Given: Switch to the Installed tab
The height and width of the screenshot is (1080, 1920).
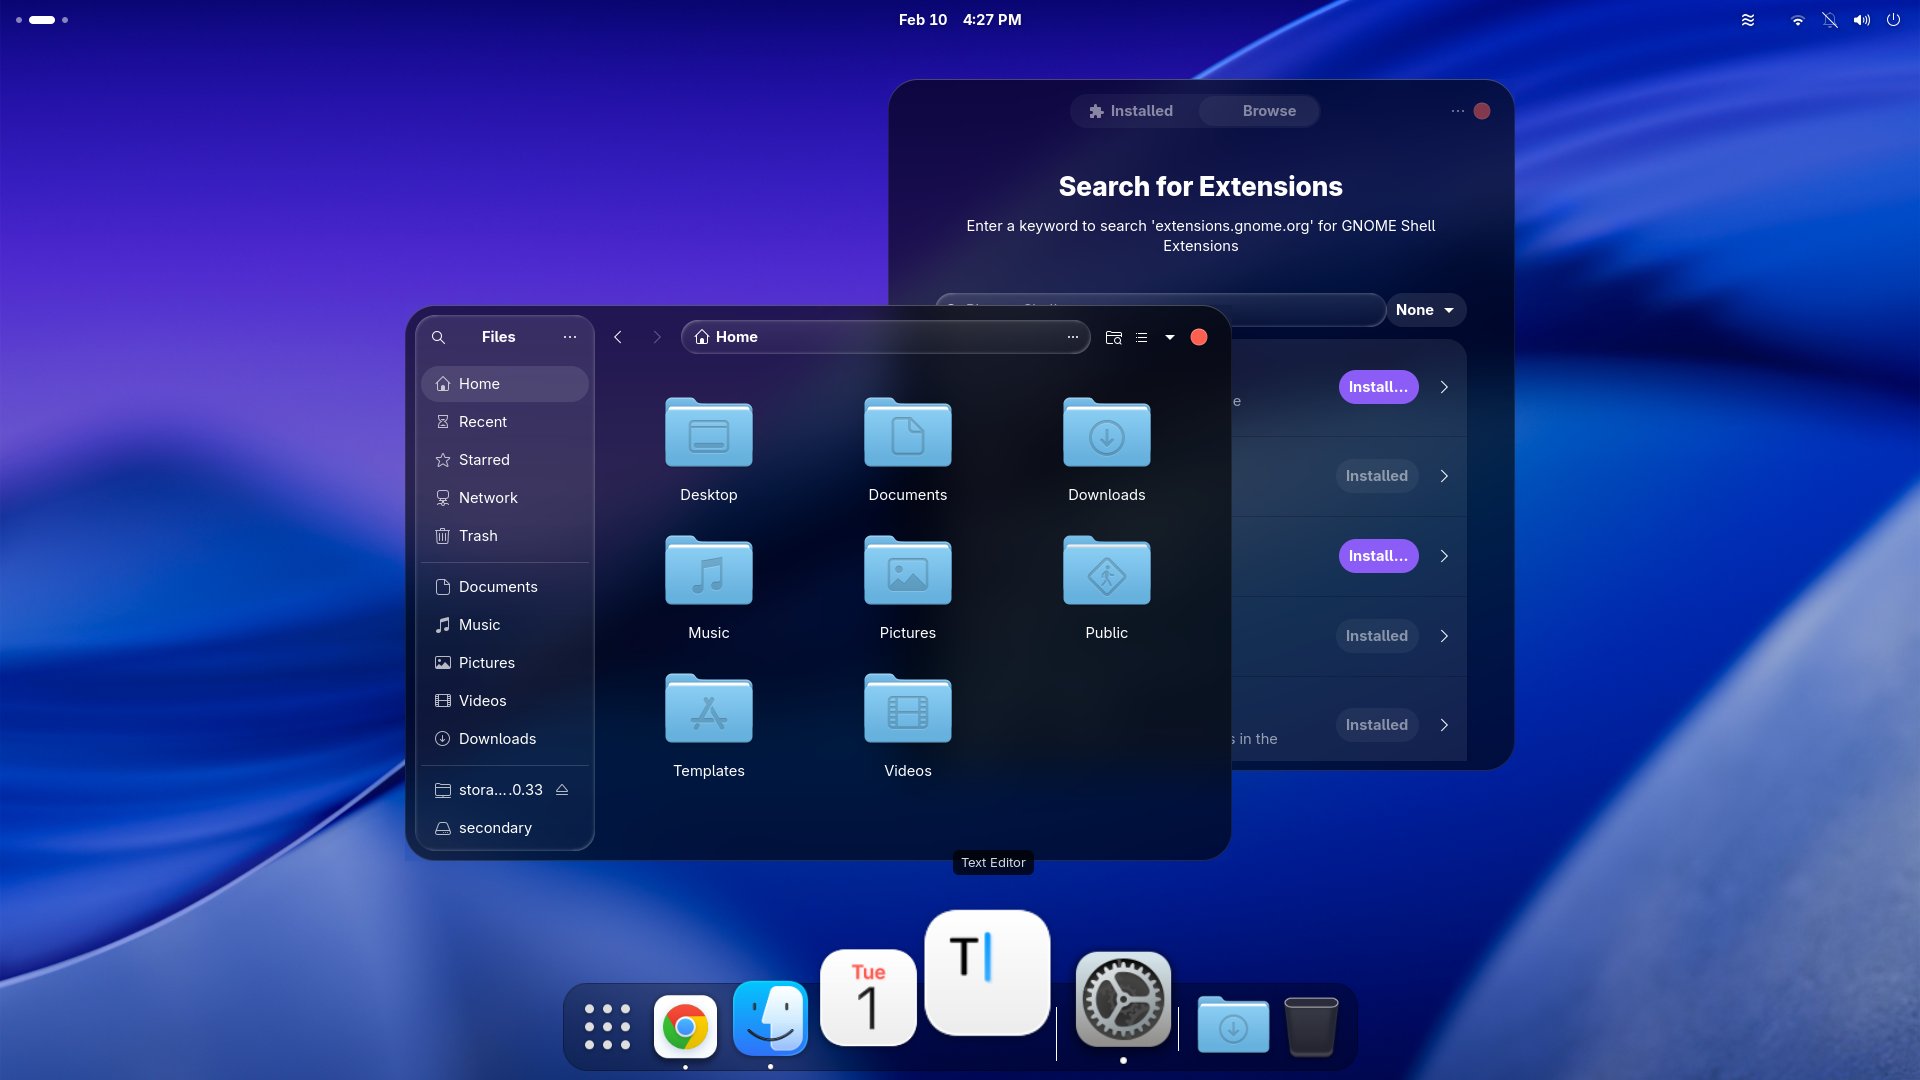Looking at the screenshot, I should point(1131,111).
